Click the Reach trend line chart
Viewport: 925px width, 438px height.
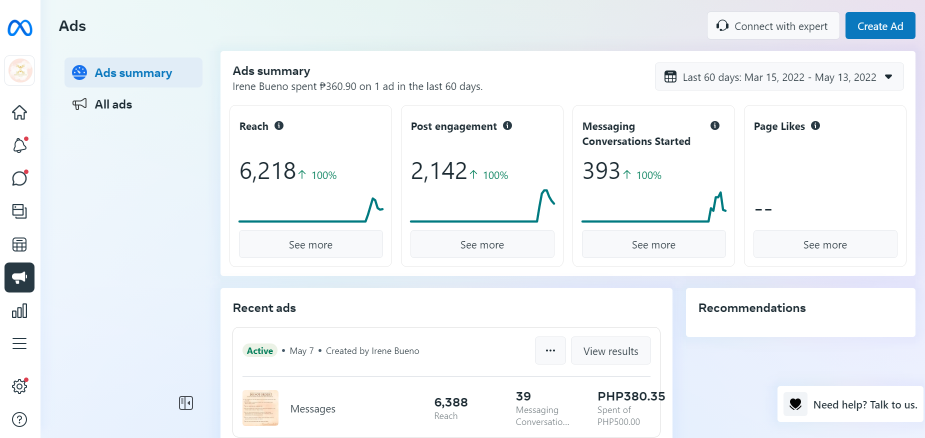[x=311, y=210]
